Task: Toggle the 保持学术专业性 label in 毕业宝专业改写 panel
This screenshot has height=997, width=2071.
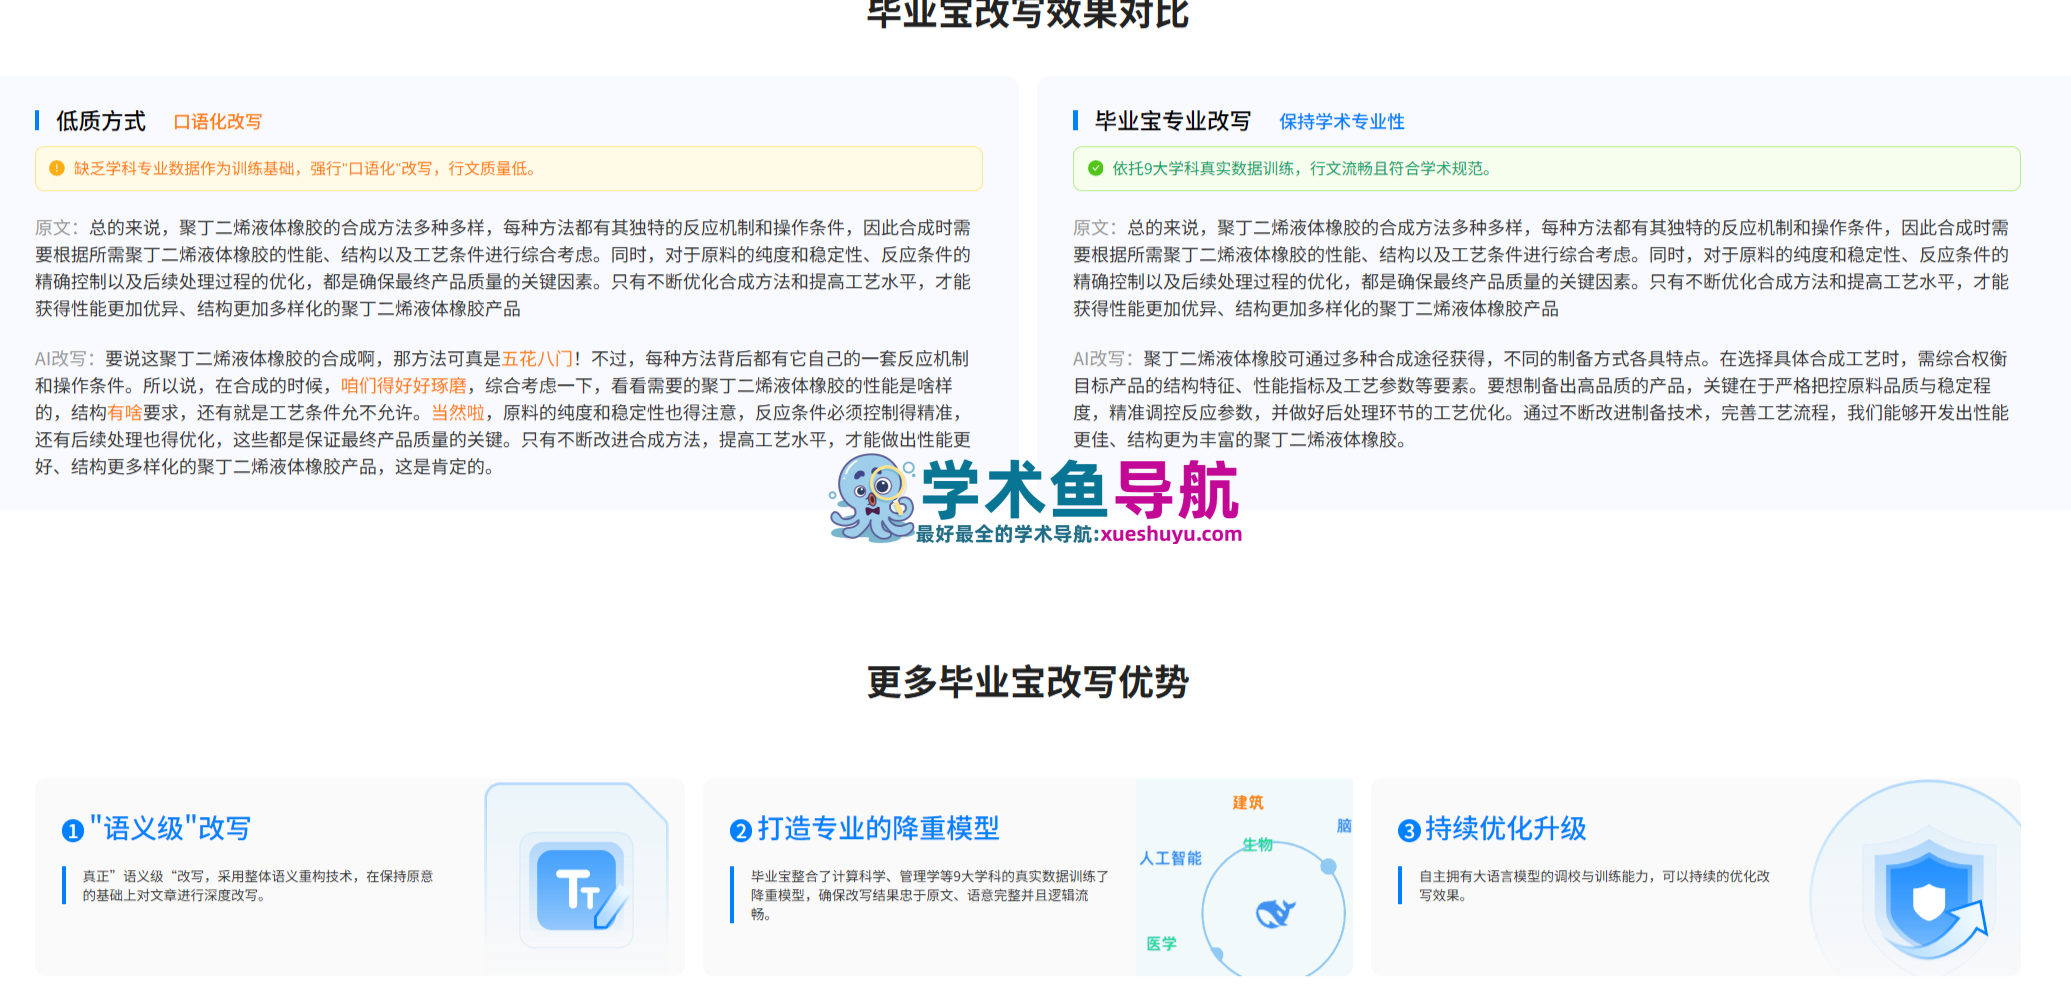Action: point(1341,120)
